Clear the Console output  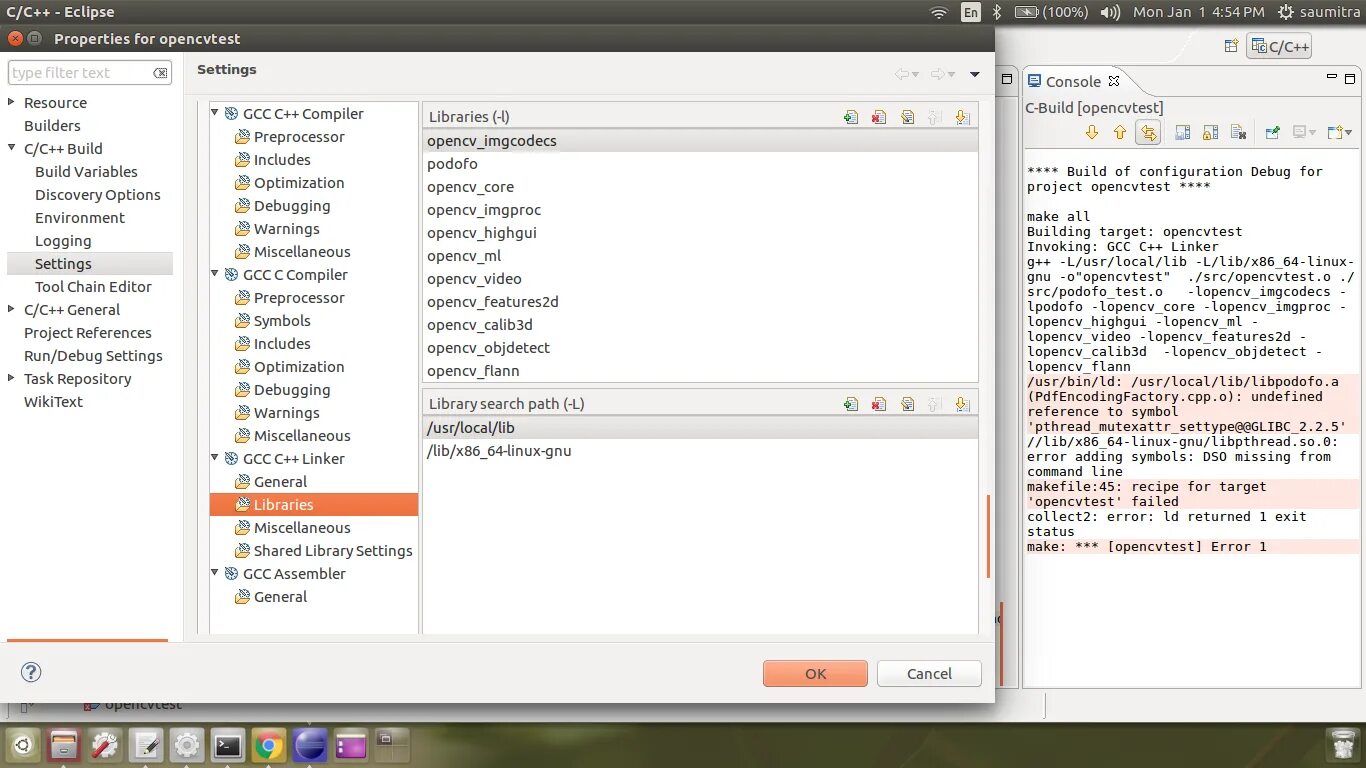tap(1238, 132)
